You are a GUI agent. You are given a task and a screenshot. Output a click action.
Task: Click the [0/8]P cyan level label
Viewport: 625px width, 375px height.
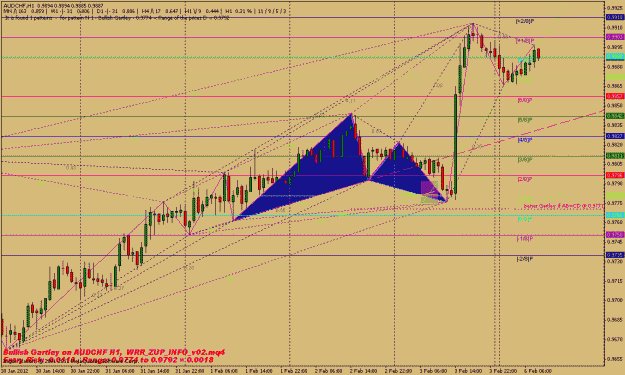525,219
